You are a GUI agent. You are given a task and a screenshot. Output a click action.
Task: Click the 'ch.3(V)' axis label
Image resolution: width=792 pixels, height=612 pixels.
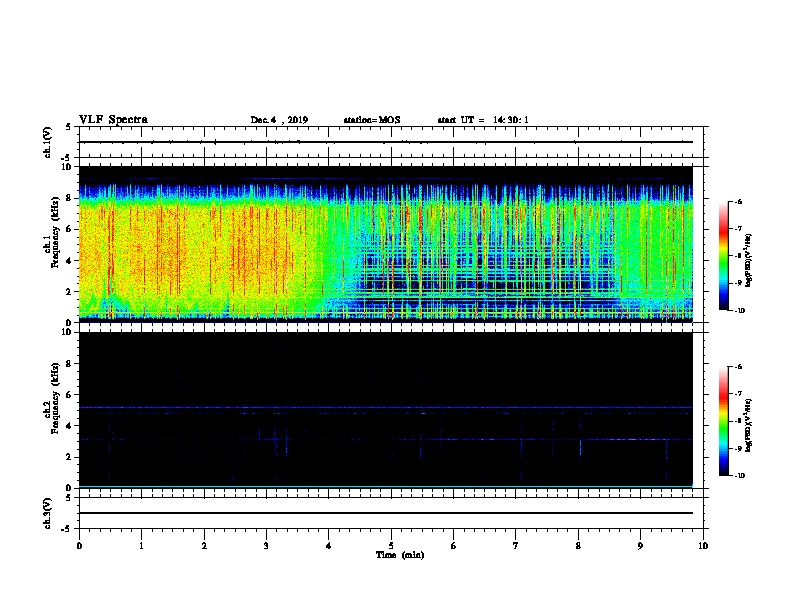pos(48,513)
